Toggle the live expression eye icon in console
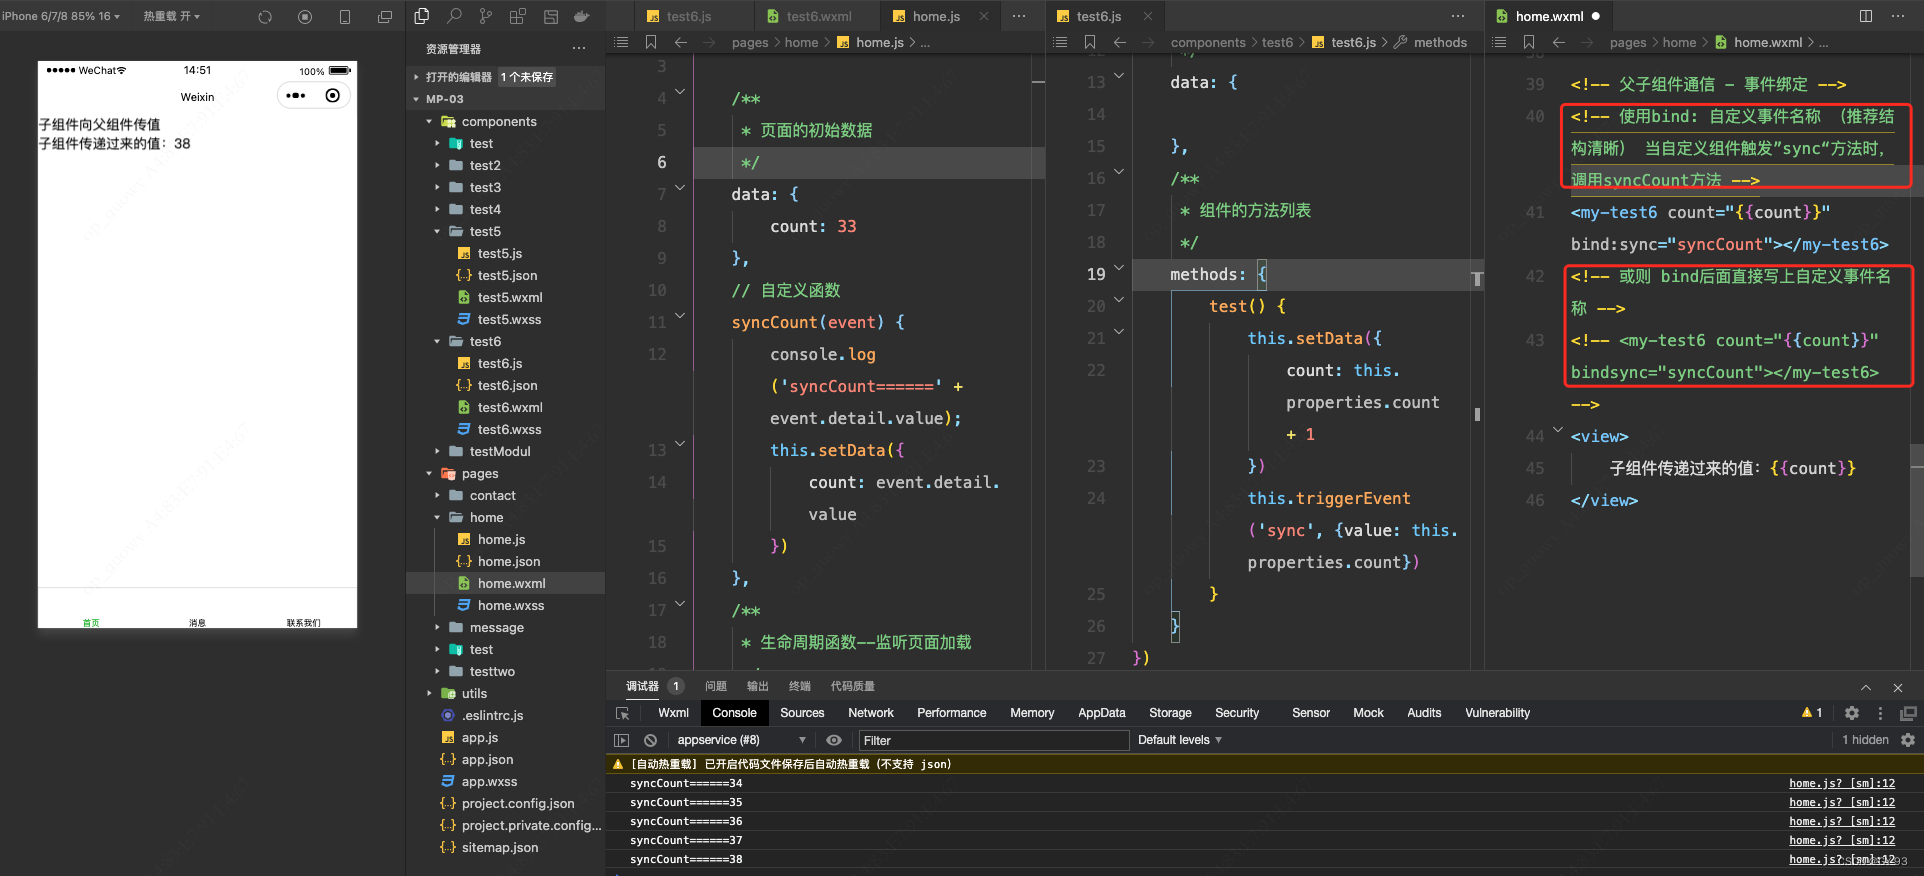The width and height of the screenshot is (1924, 876). 834,740
